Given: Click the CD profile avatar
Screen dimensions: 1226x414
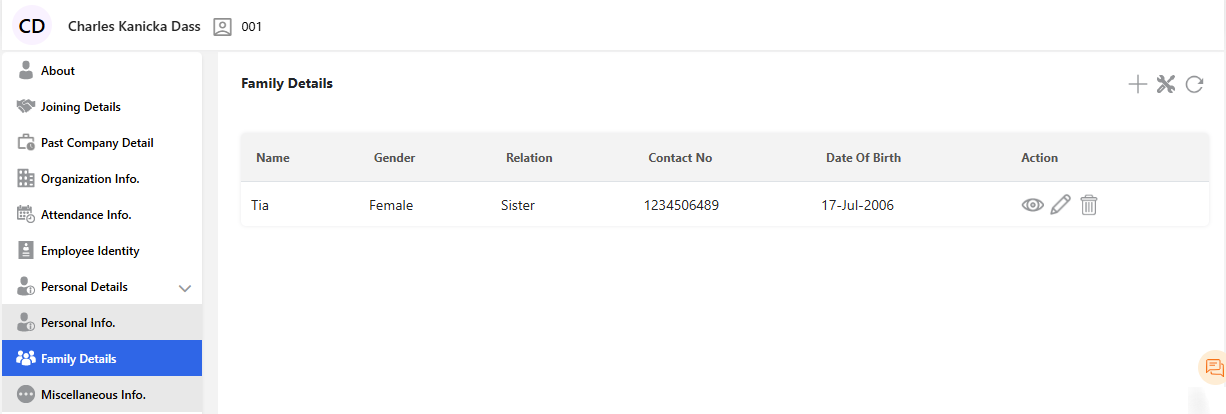Looking at the screenshot, I should [32, 26].
